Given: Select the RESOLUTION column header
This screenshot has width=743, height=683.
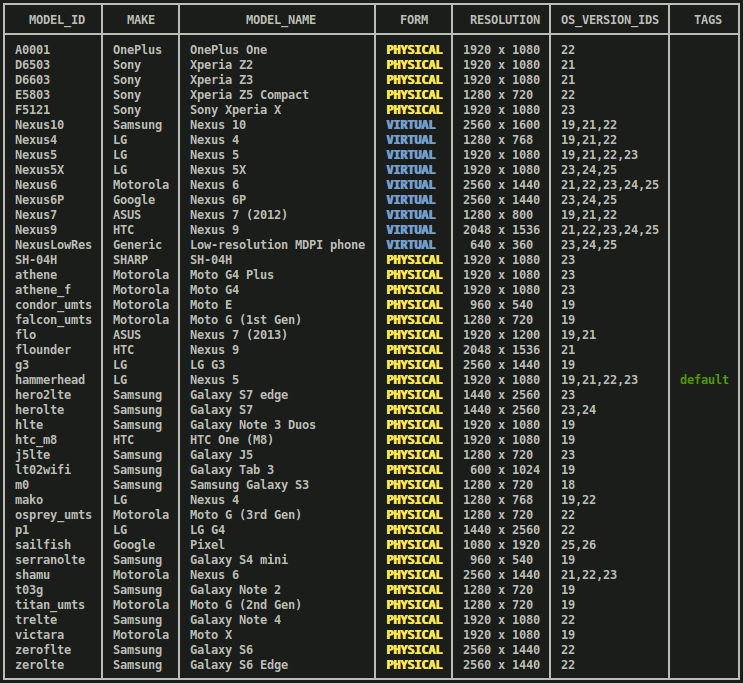Looking at the screenshot, I should pos(503,20).
